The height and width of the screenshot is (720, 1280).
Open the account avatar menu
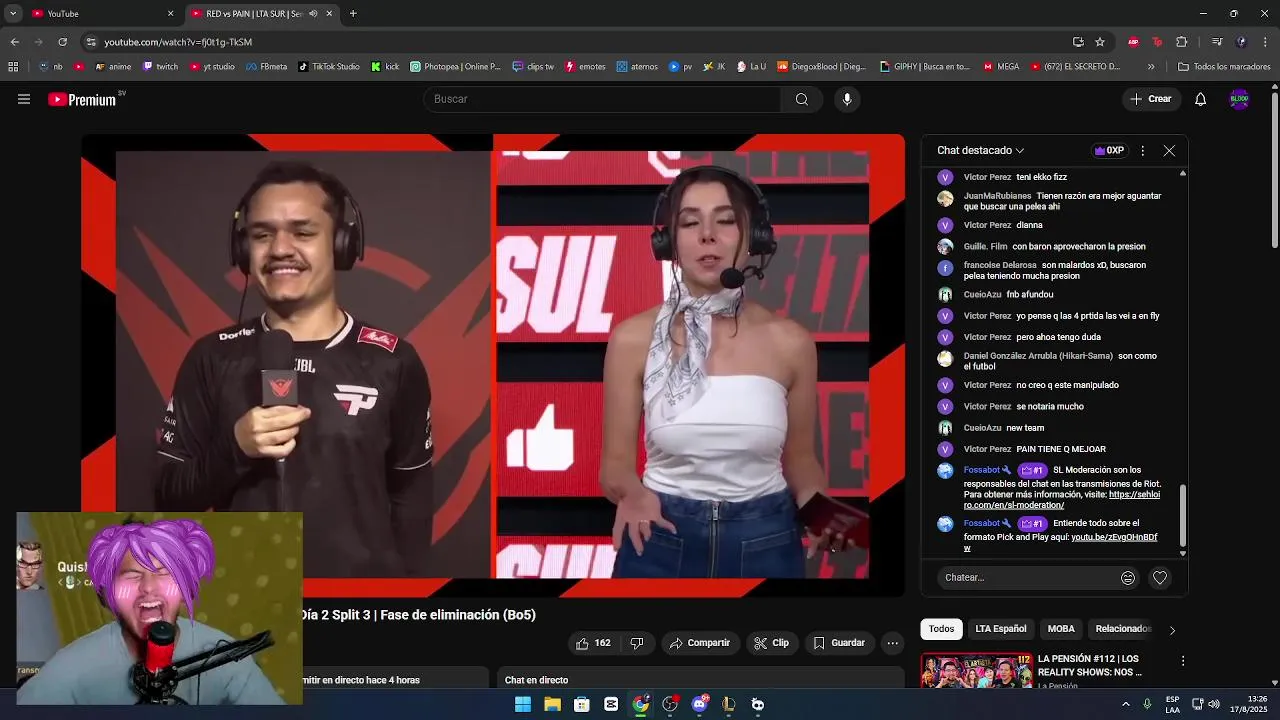coord(1239,99)
